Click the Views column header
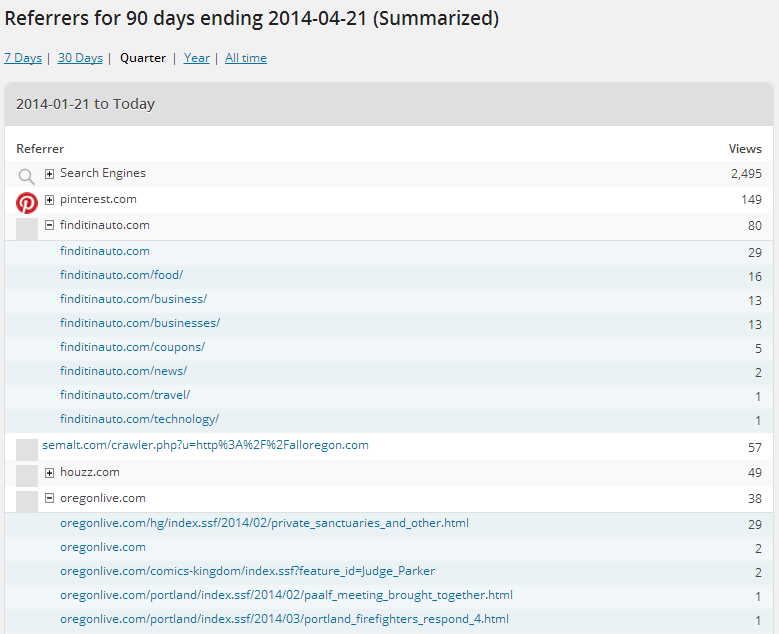 click(x=745, y=149)
